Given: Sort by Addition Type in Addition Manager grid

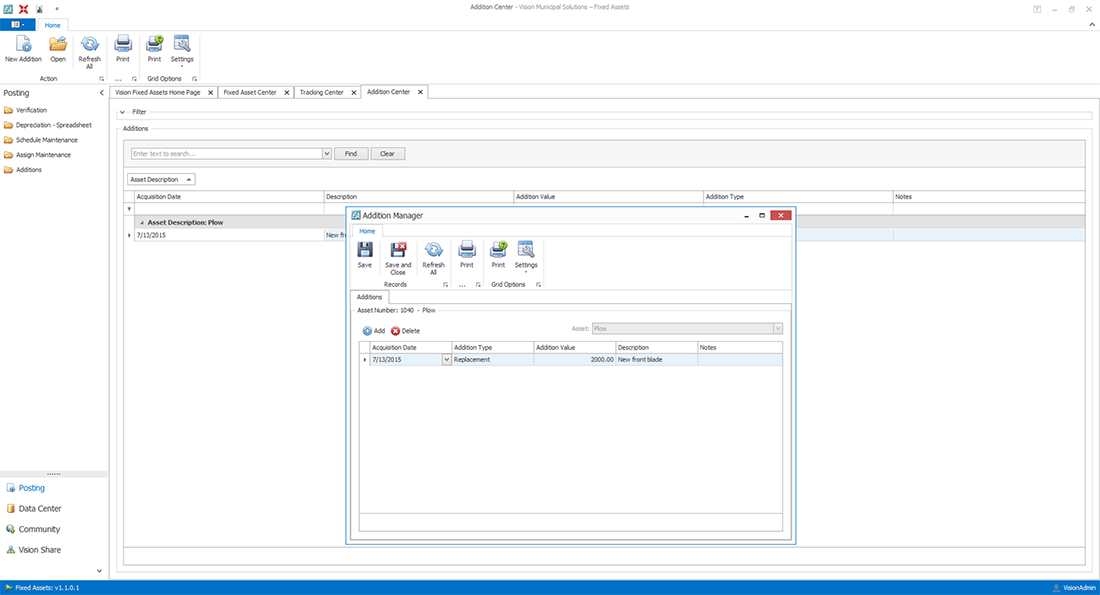Looking at the screenshot, I should [492, 347].
